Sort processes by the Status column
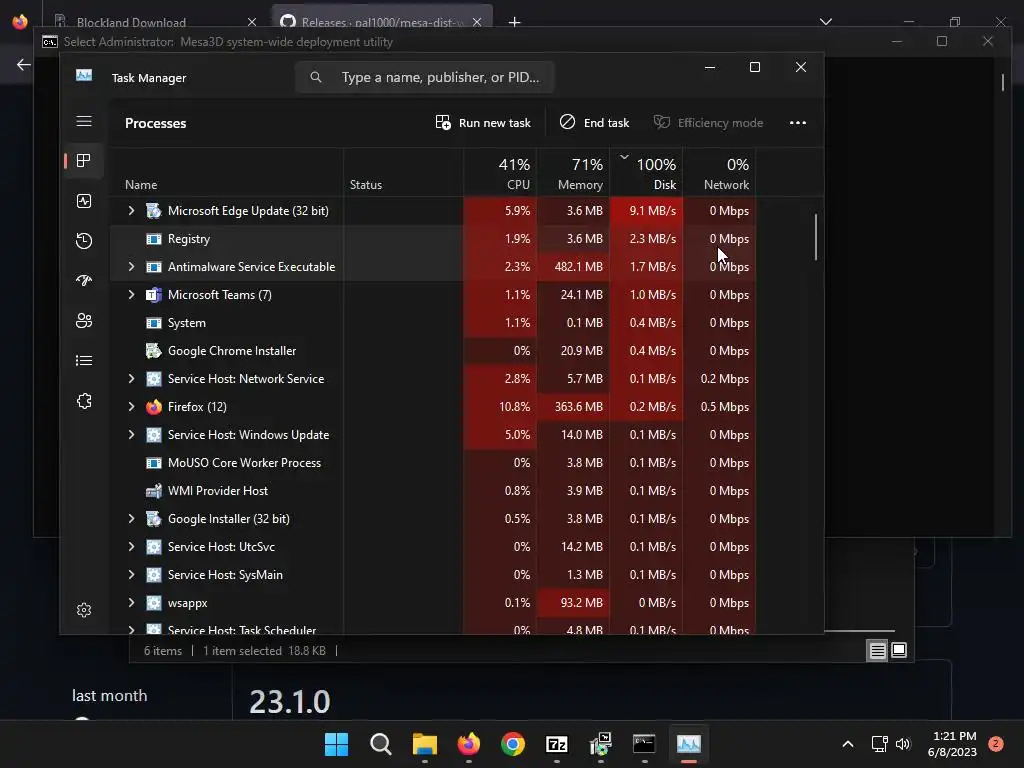The width and height of the screenshot is (1024, 768). pos(404,172)
